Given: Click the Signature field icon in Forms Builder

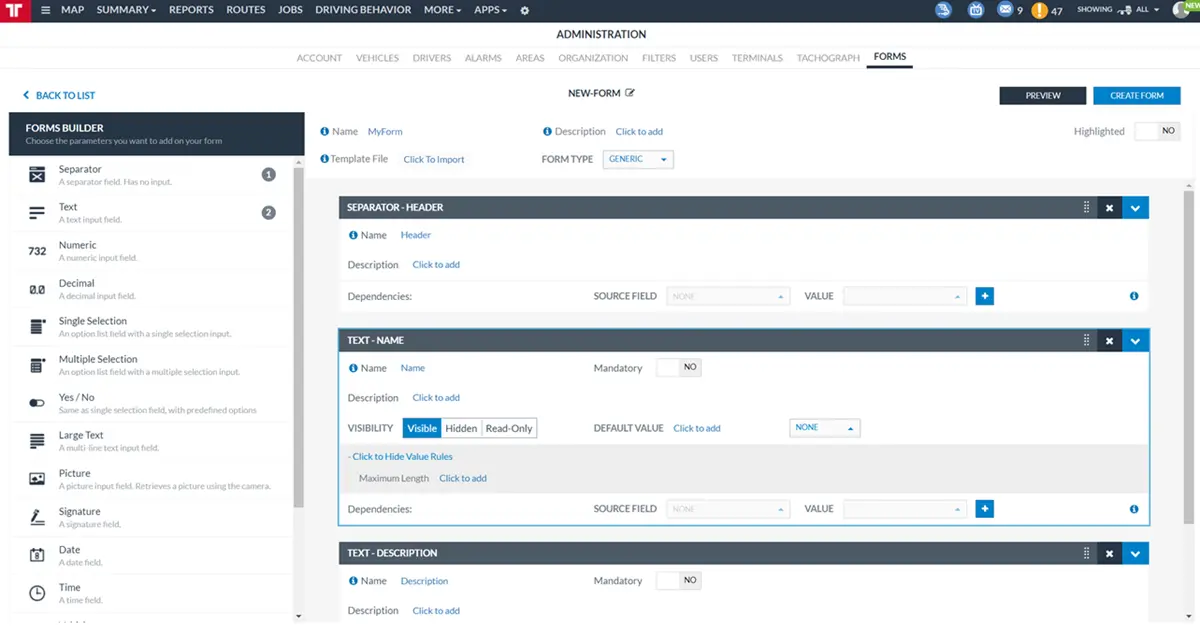Looking at the screenshot, I should pos(37,517).
